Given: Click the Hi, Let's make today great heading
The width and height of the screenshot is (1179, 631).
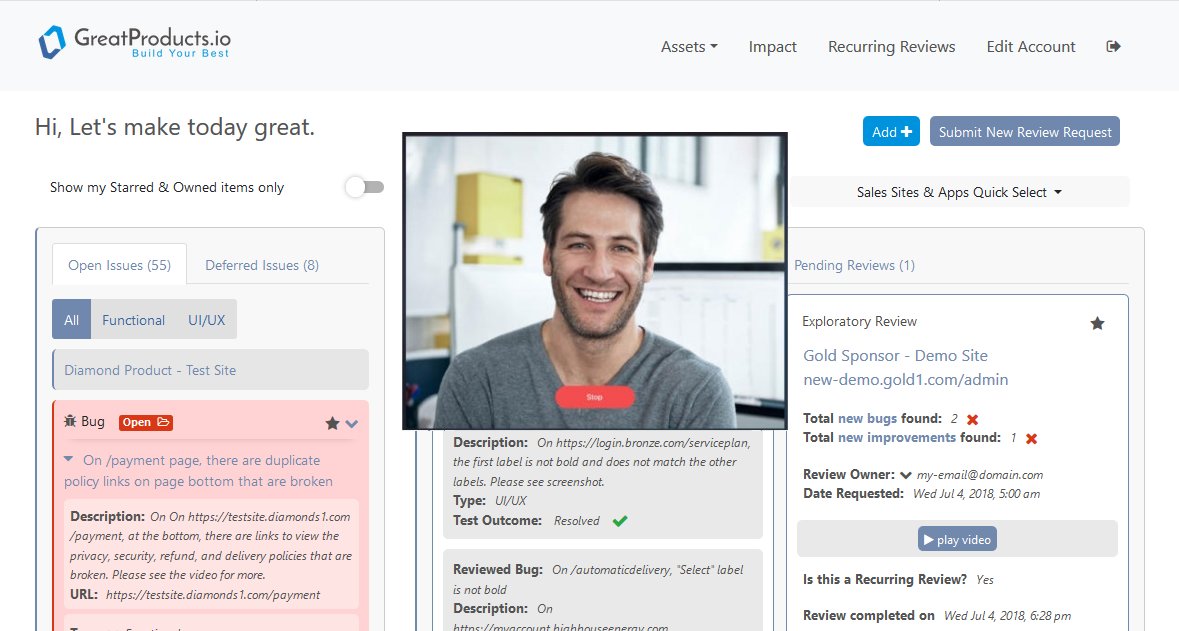Looking at the screenshot, I should (174, 127).
